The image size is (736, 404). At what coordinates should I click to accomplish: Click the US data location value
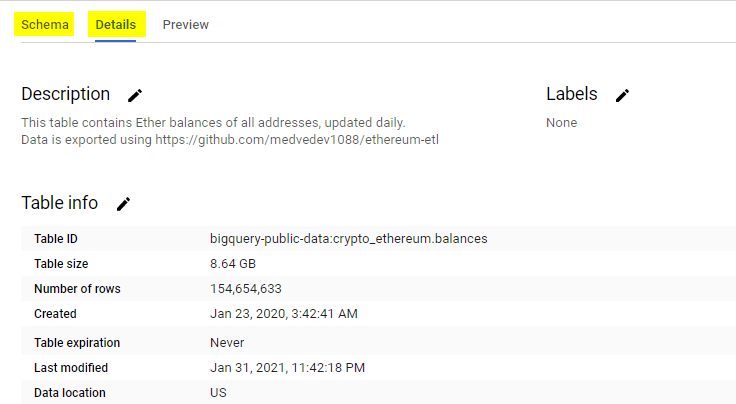click(218, 392)
